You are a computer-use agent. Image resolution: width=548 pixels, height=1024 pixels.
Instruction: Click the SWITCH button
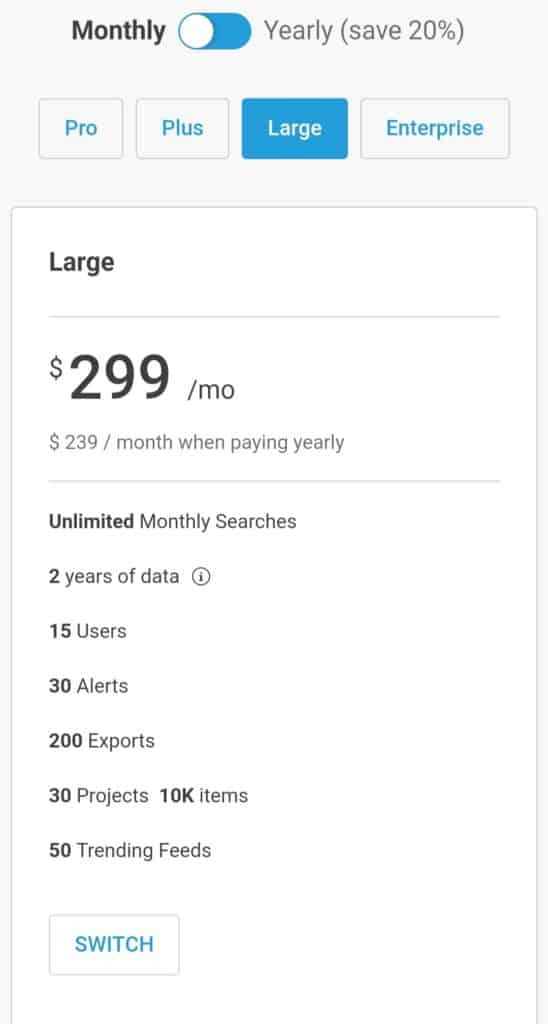(114, 944)
